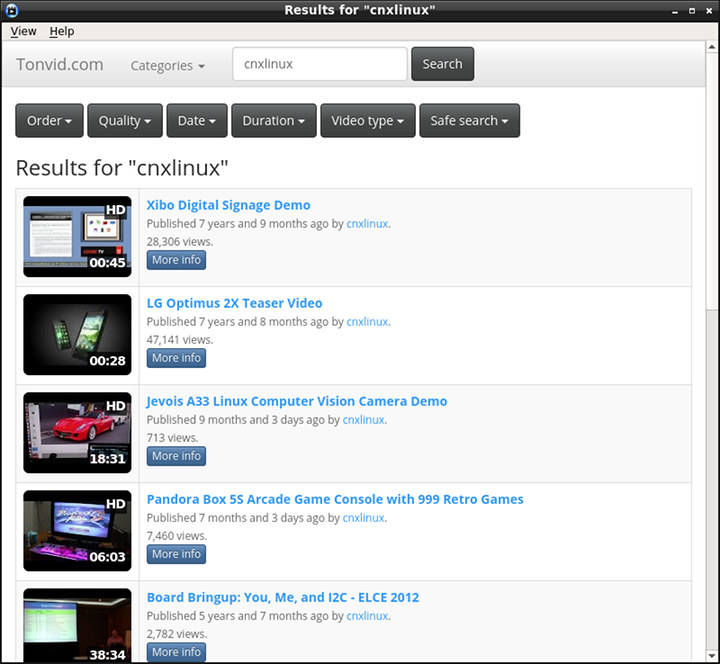
Task: Click the Search button
Action: (443, 64)
